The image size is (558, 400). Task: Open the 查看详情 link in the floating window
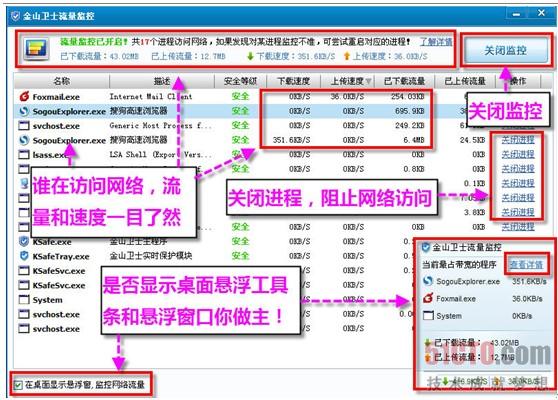[x=526, y=264]
